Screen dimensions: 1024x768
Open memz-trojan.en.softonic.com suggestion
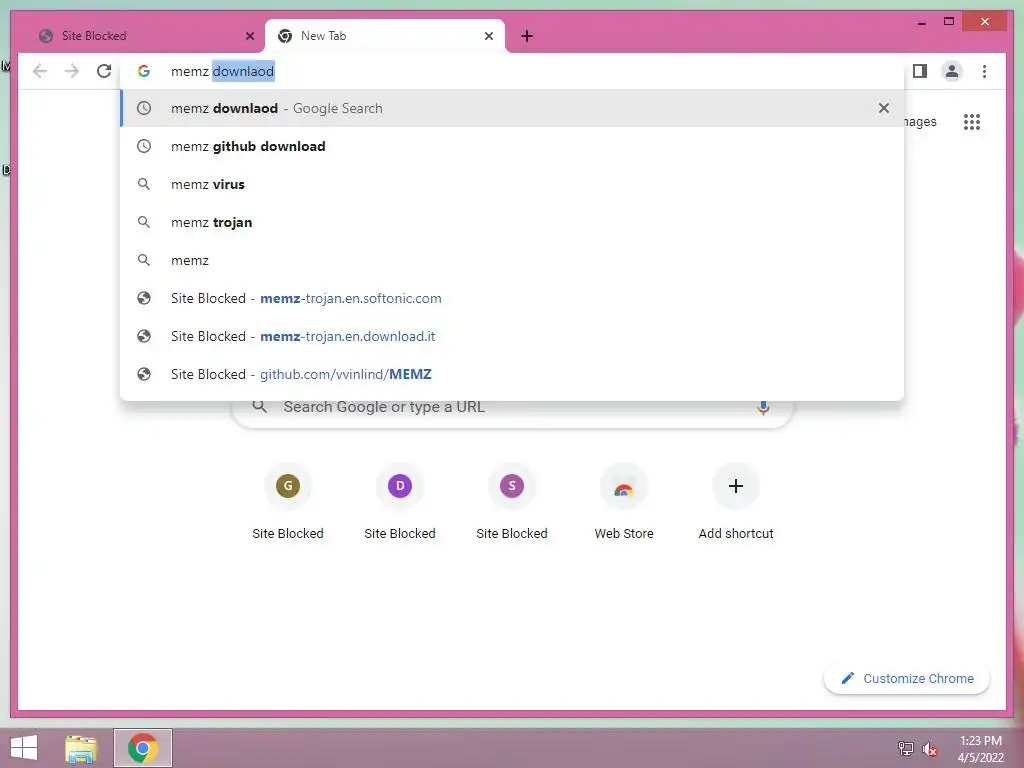point(512,298)
